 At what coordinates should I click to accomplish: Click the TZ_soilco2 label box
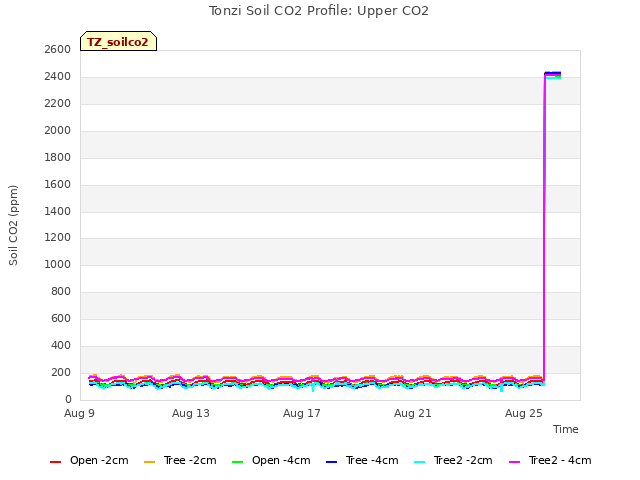point(118,41)
